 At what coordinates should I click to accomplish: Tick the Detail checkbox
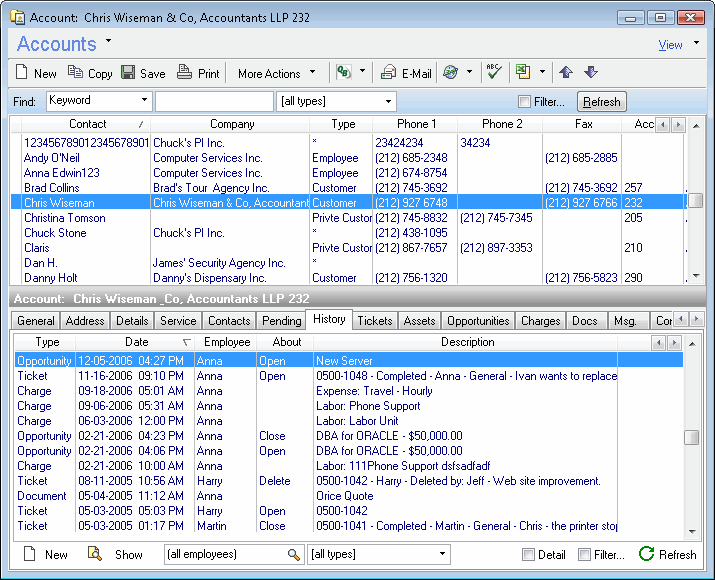click(529, 555)
